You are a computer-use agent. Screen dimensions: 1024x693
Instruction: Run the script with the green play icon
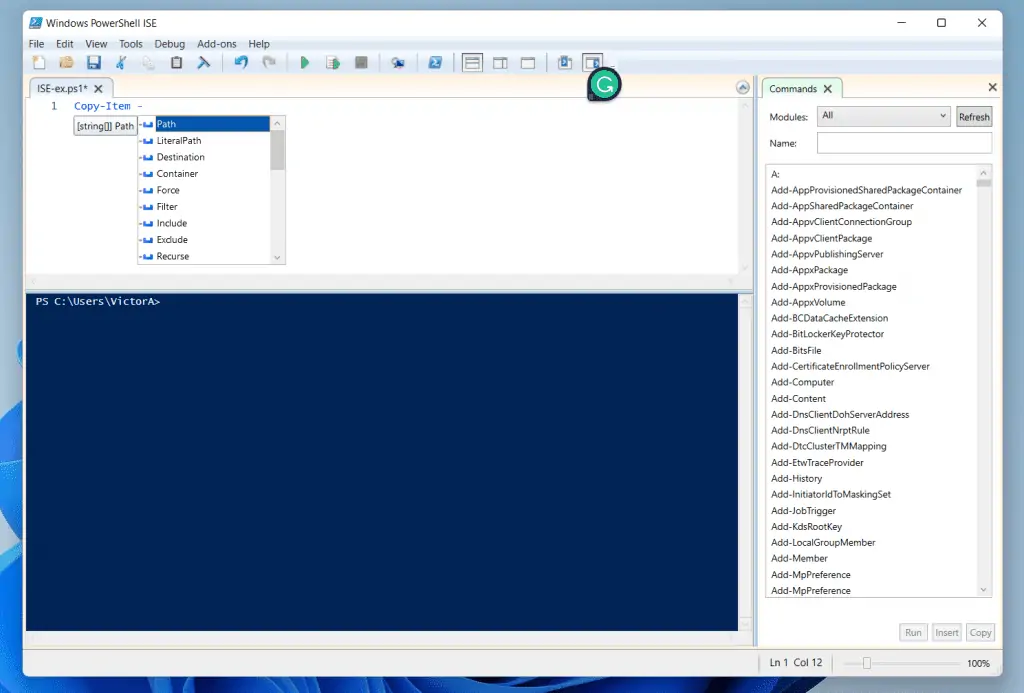point(304,63)
